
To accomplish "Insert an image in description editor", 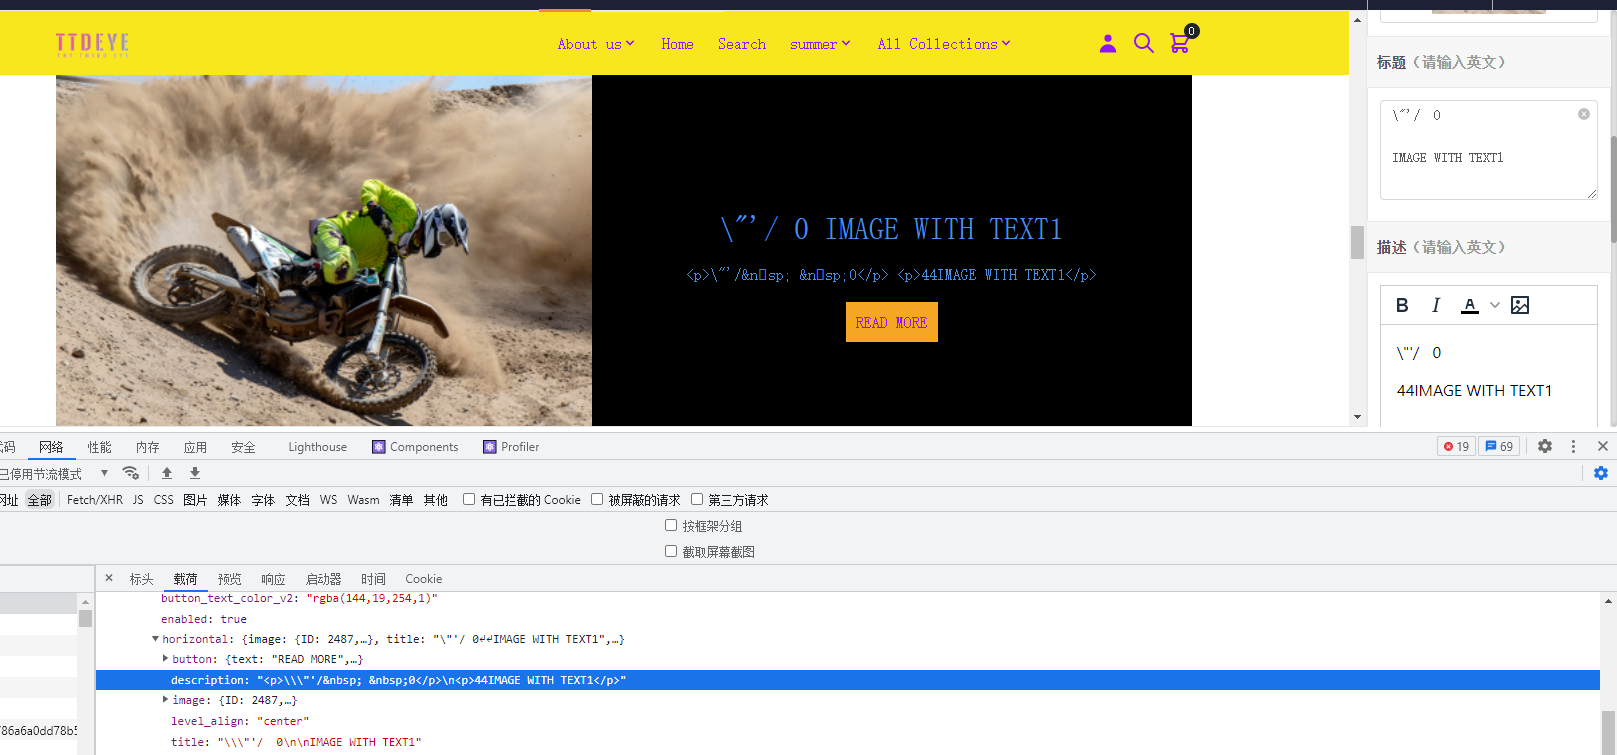I will coord(1520,305).
